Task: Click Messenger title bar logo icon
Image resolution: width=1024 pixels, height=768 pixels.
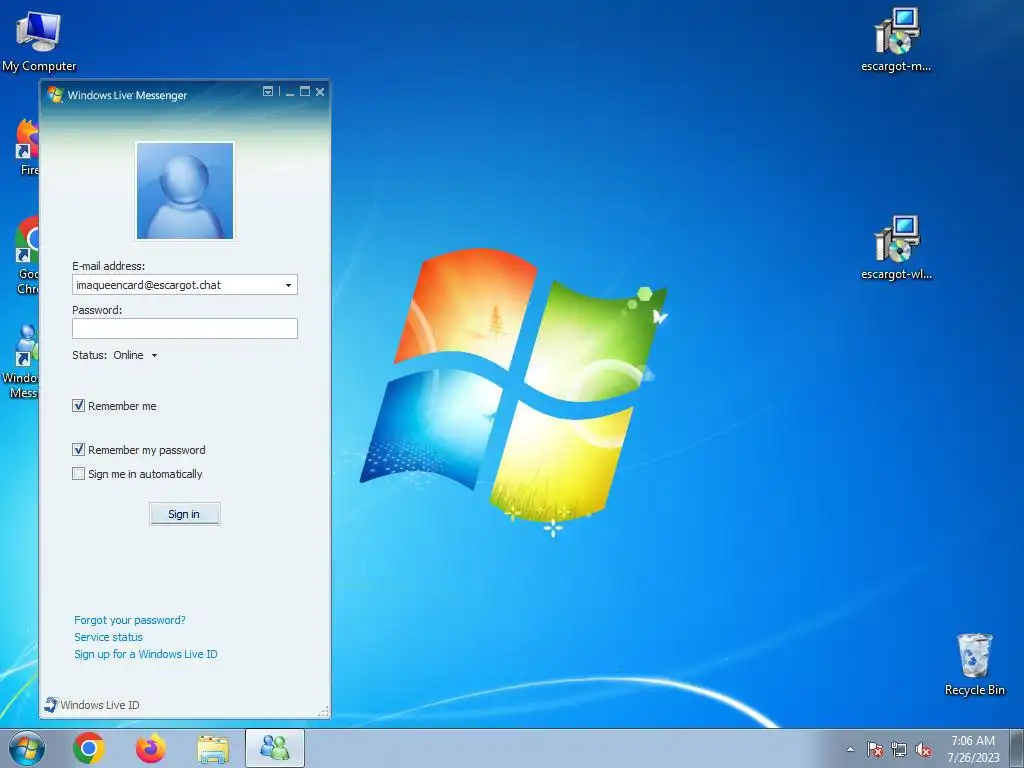Action: [x=55, y=95]
